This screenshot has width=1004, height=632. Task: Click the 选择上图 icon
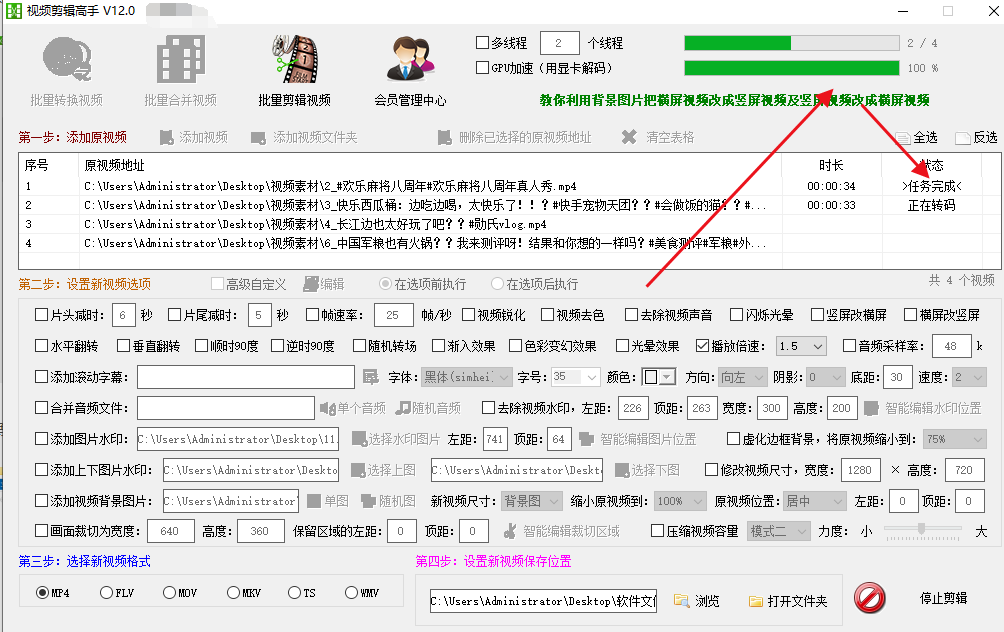(358, 471)
